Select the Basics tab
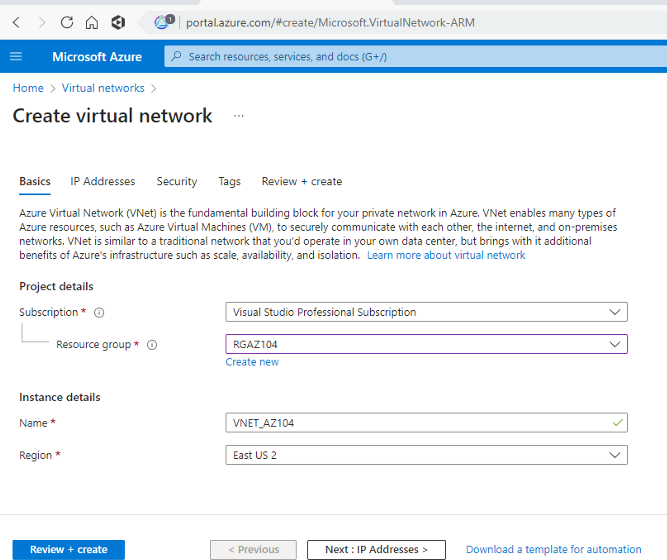This screenshot has width=667, height=560. pyautogui.click(x=35, y=181)
